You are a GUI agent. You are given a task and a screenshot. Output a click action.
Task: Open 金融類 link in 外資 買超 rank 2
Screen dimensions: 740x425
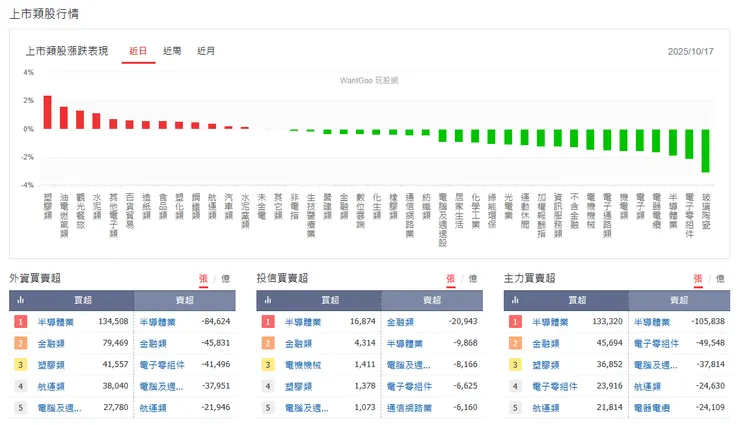pos(51,343)
